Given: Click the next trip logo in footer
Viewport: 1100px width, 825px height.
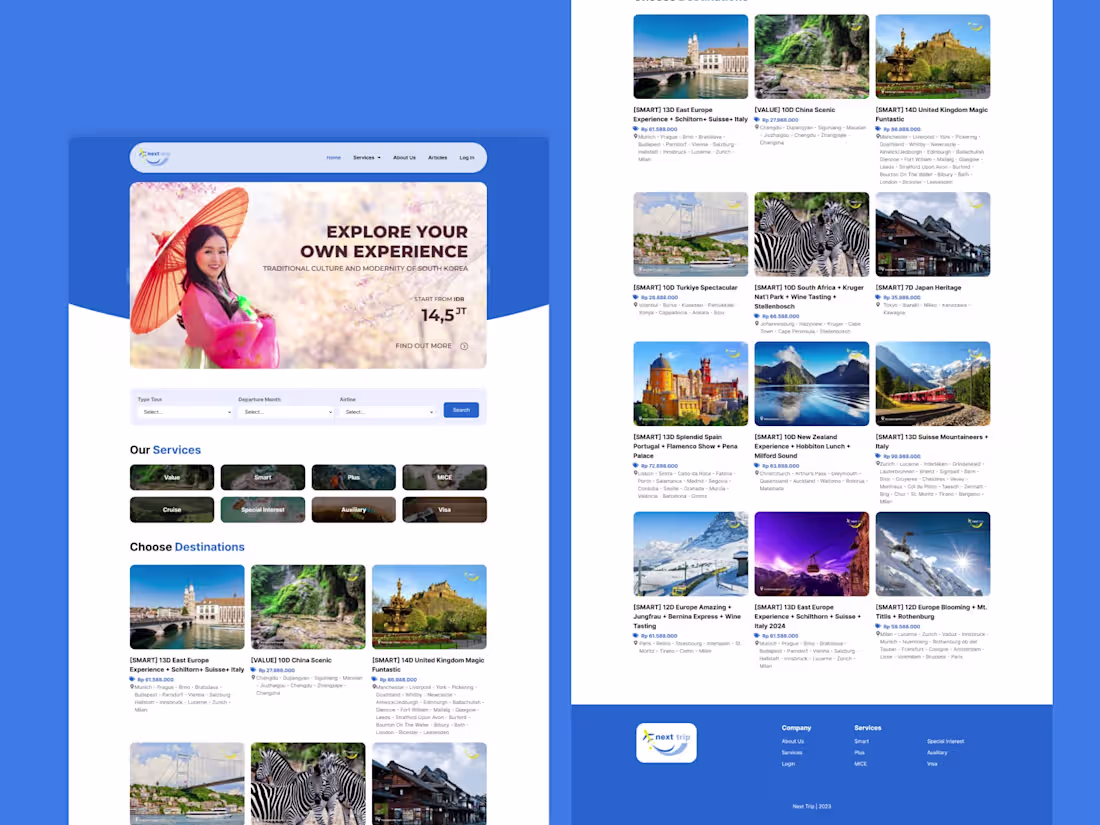Looking at the screenshot, I should (x=666, y=742).
